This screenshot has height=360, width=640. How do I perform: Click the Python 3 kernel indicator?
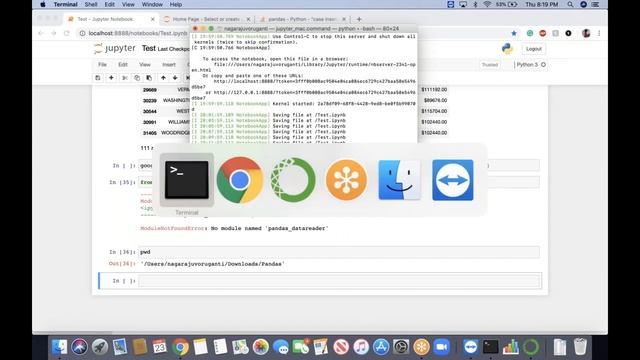pos(531,64)
